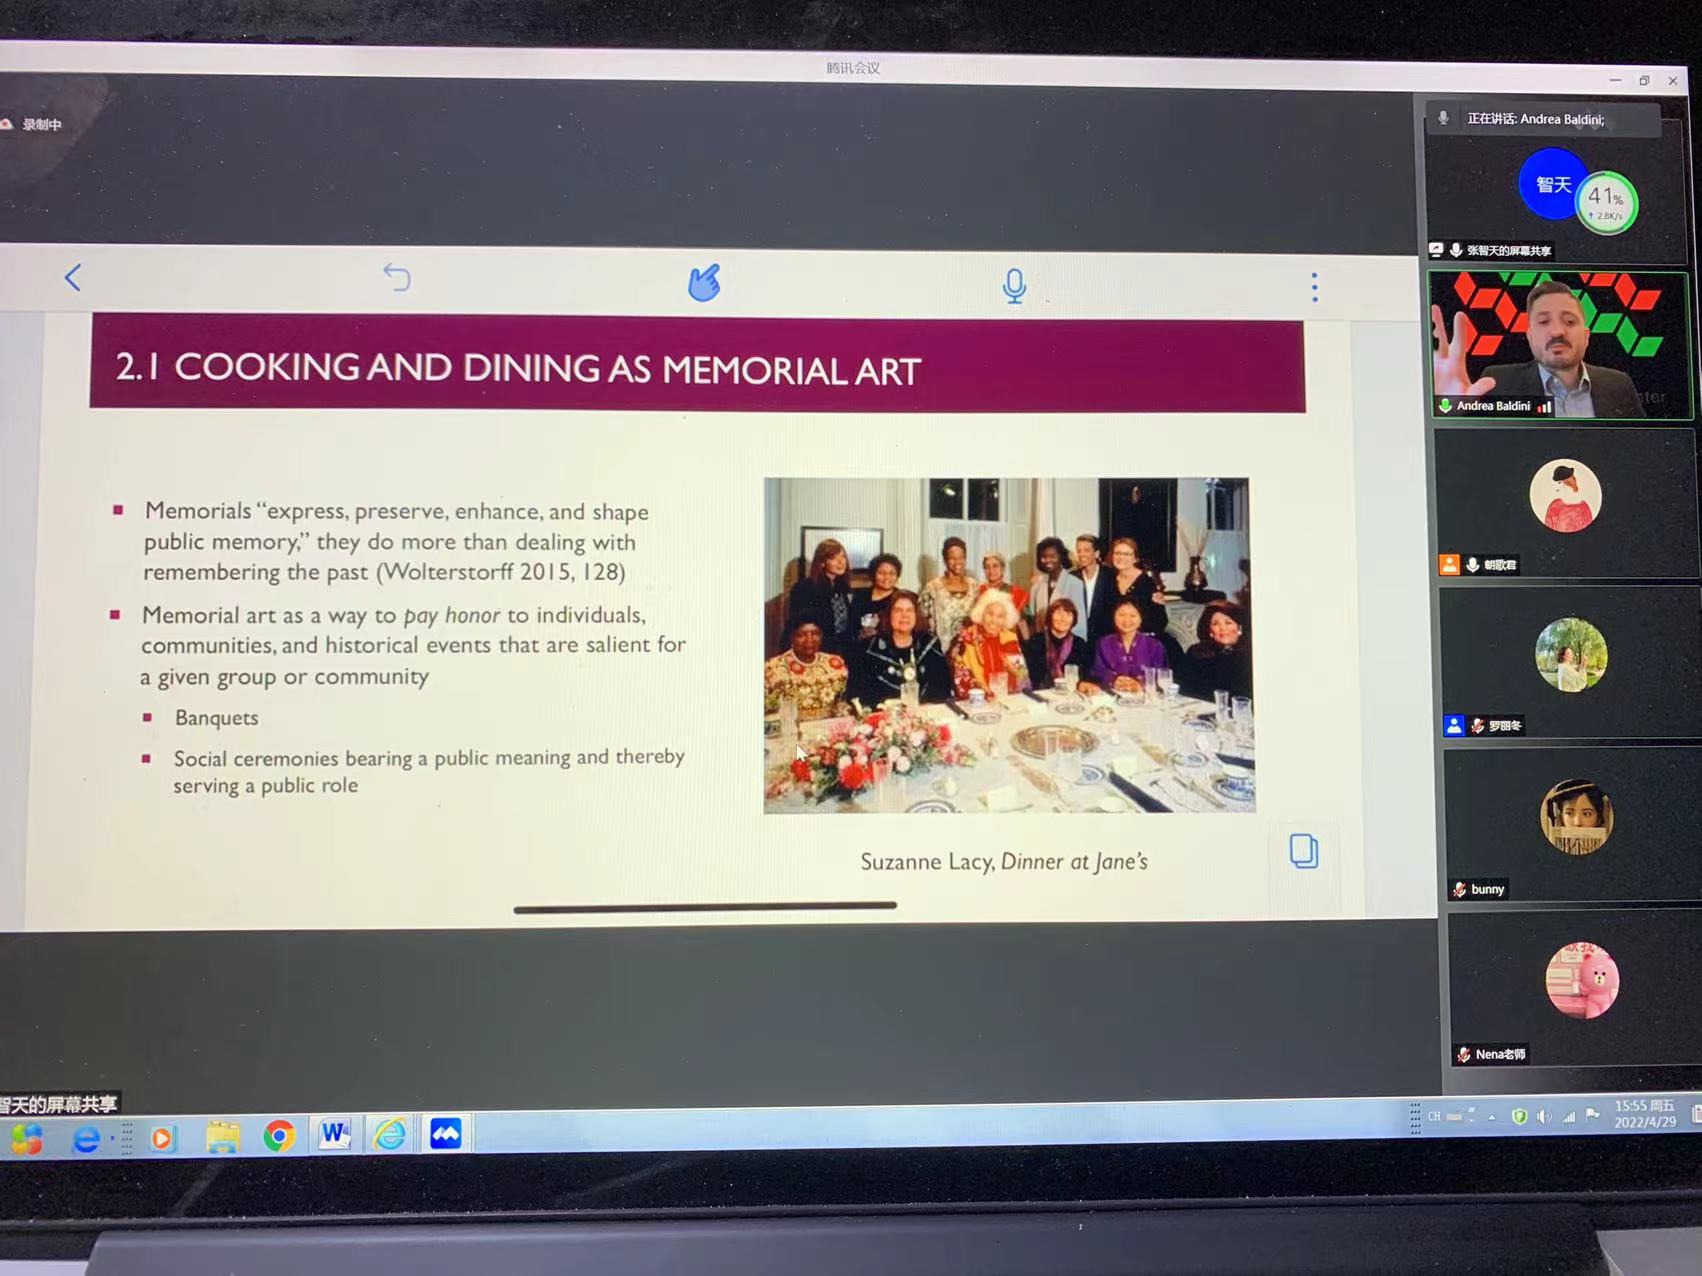Select Andrea Baldini's video tile
The image size is (1702, 1276).
(1560, 345)
